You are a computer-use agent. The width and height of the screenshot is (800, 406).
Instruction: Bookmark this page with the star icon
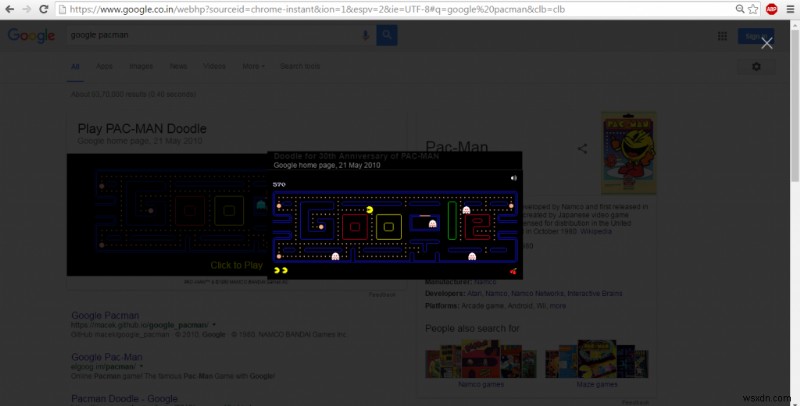pyautogui.click(x=753, y=9)
